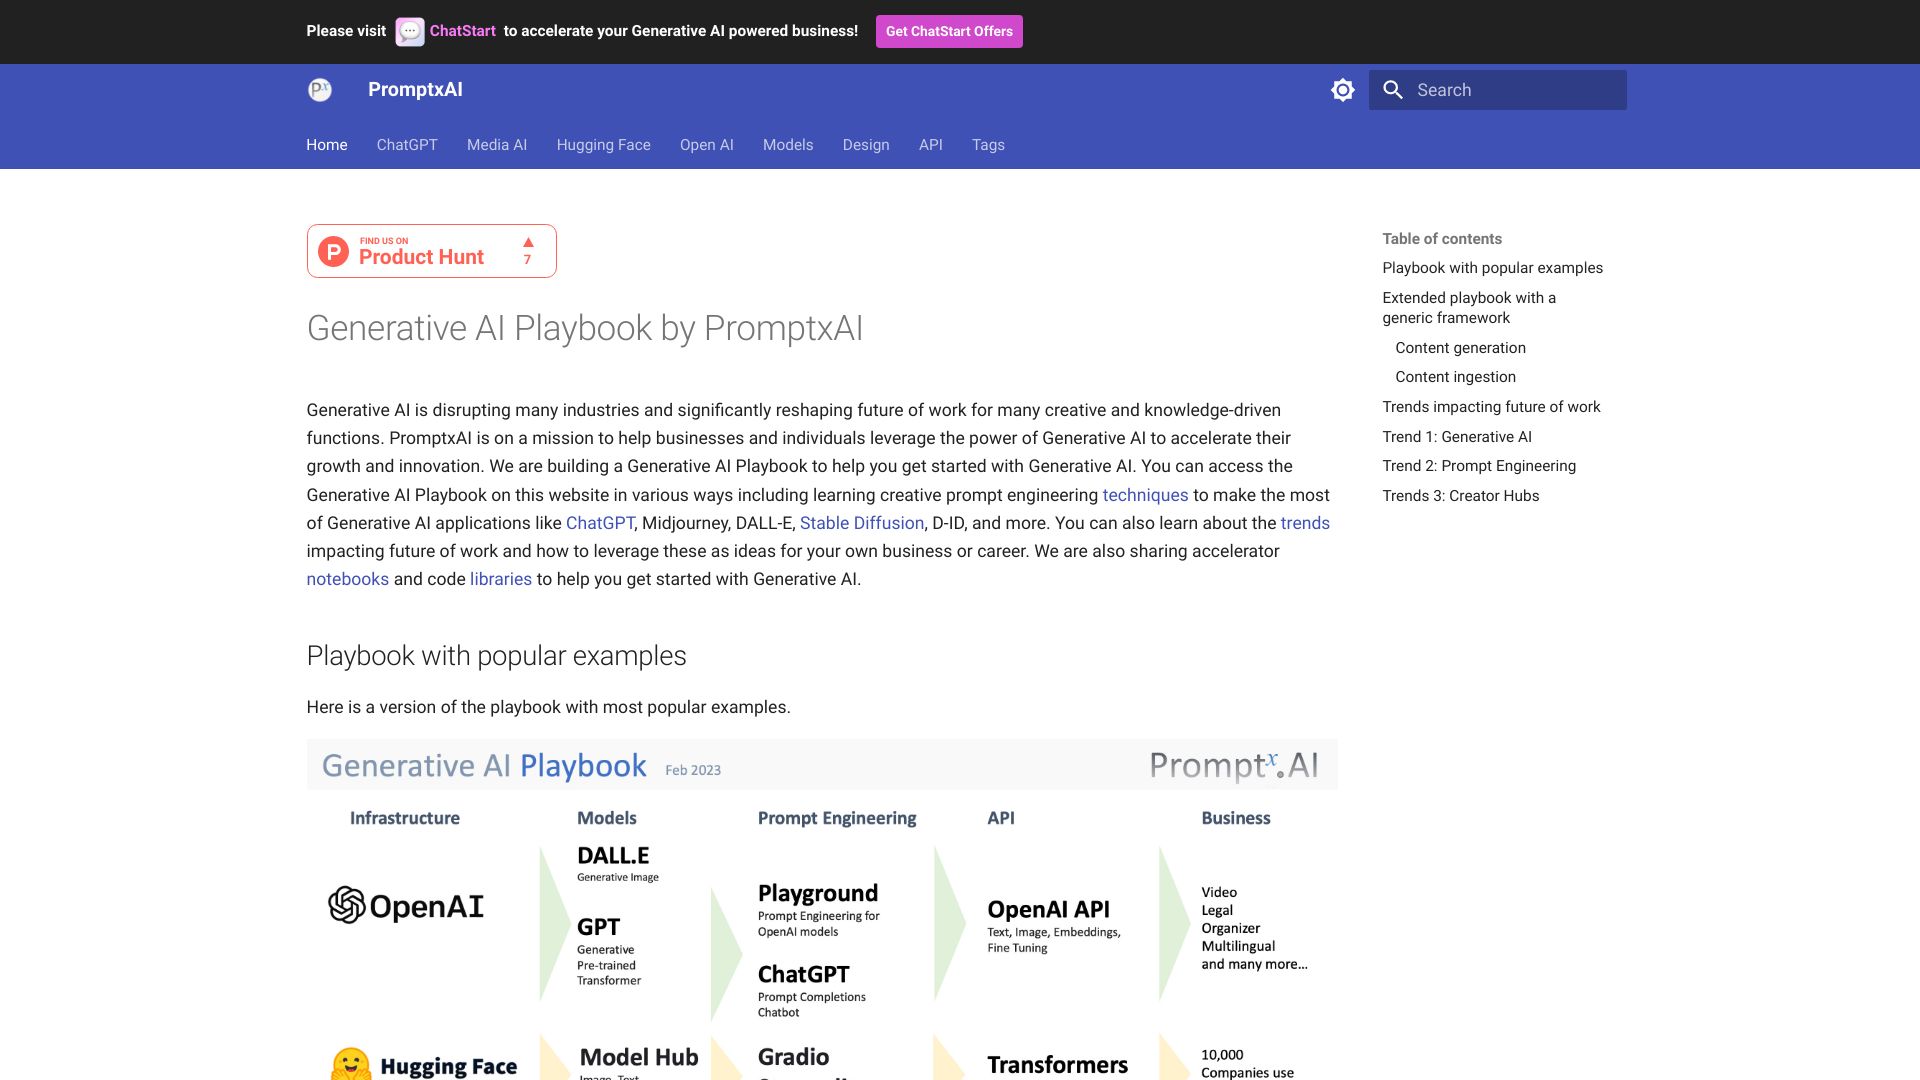This screenshot has height=1080, width=1920.
Task: Open the Media AI section
Action: tap(496, 144)
